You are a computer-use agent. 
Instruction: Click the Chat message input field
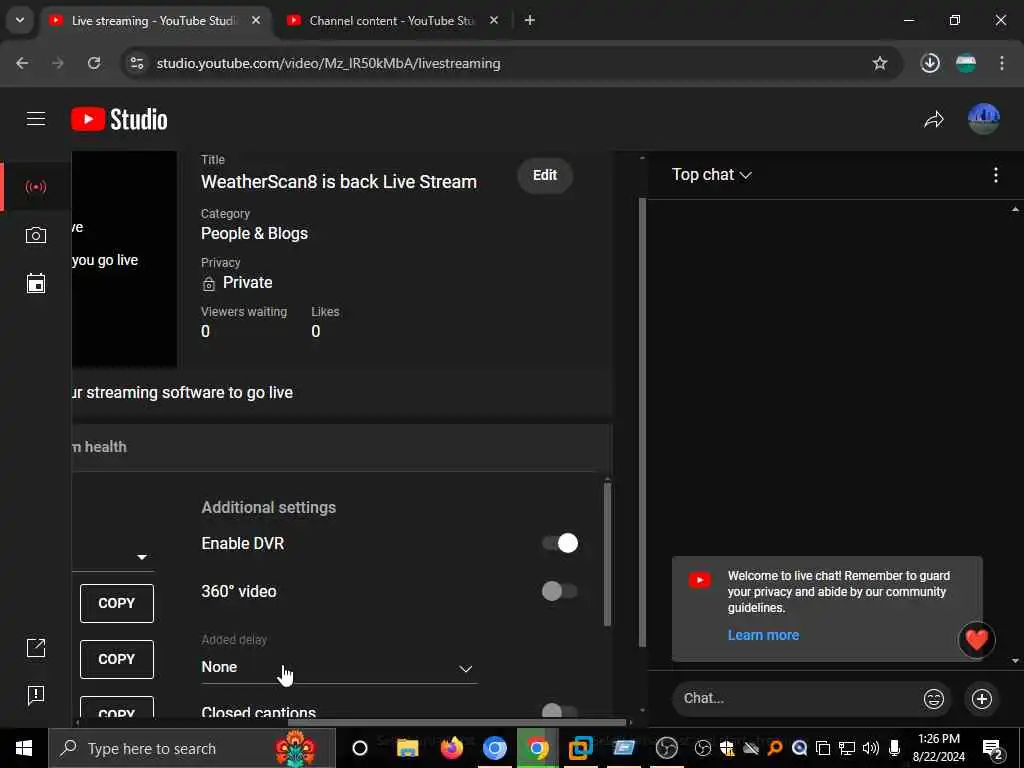795,699
